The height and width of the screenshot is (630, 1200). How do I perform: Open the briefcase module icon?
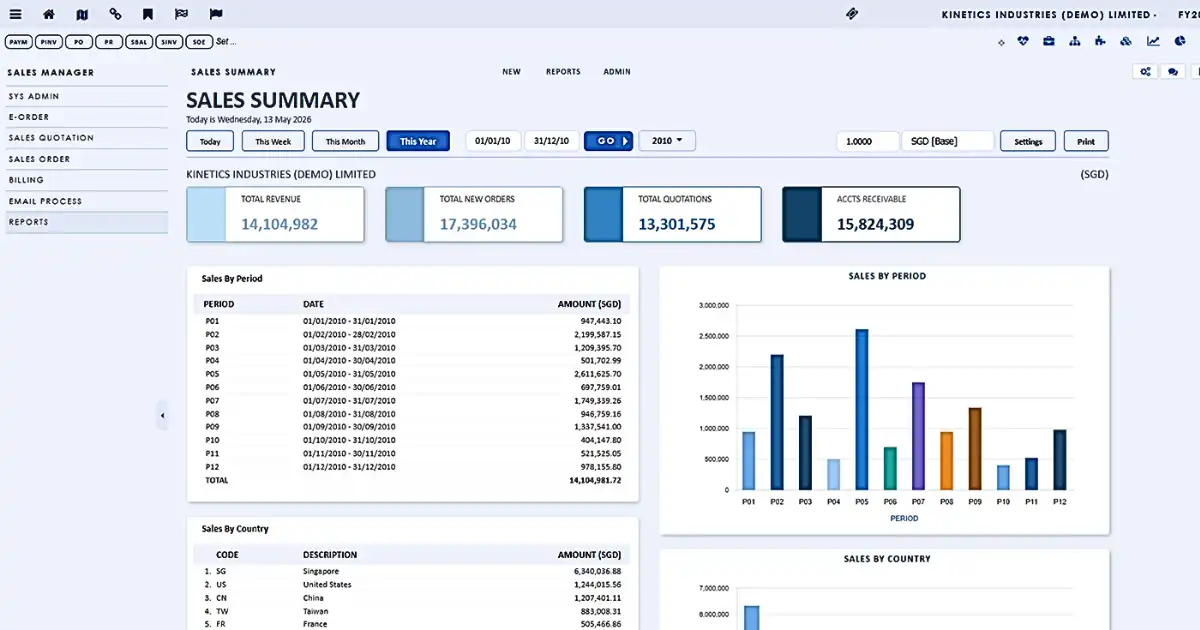1049,42
